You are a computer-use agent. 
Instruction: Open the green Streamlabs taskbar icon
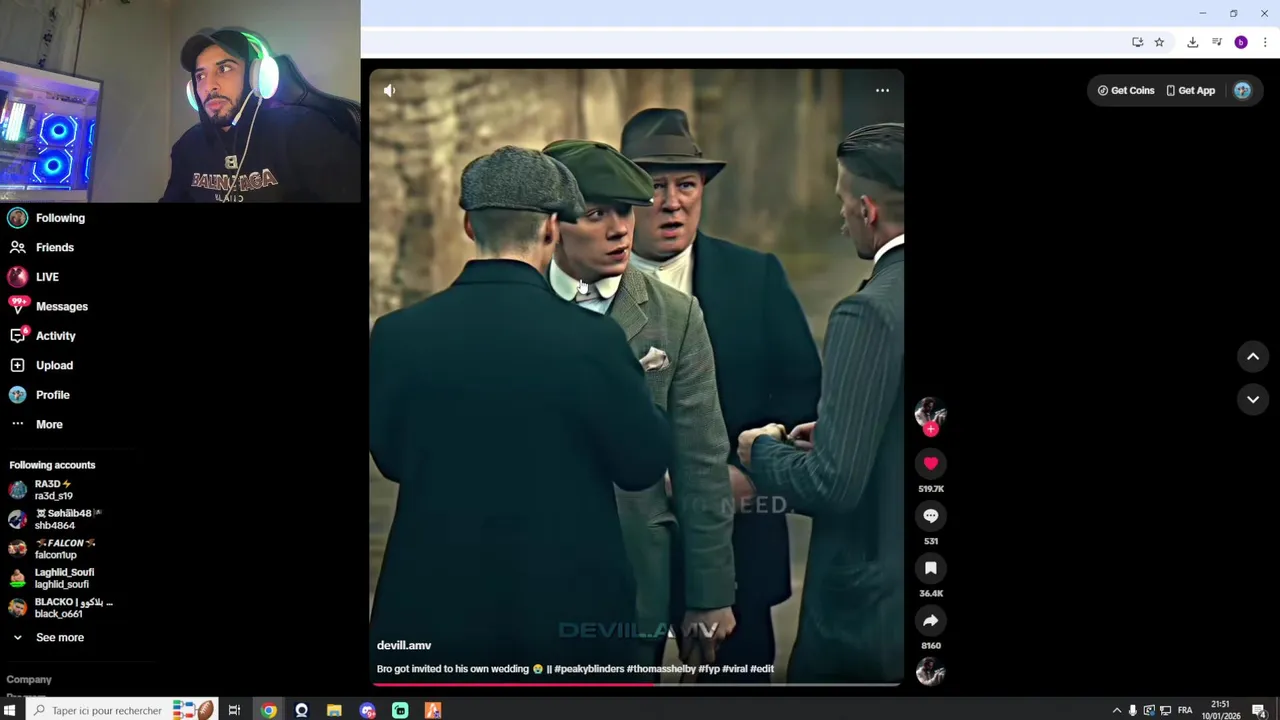coord(400,710)
